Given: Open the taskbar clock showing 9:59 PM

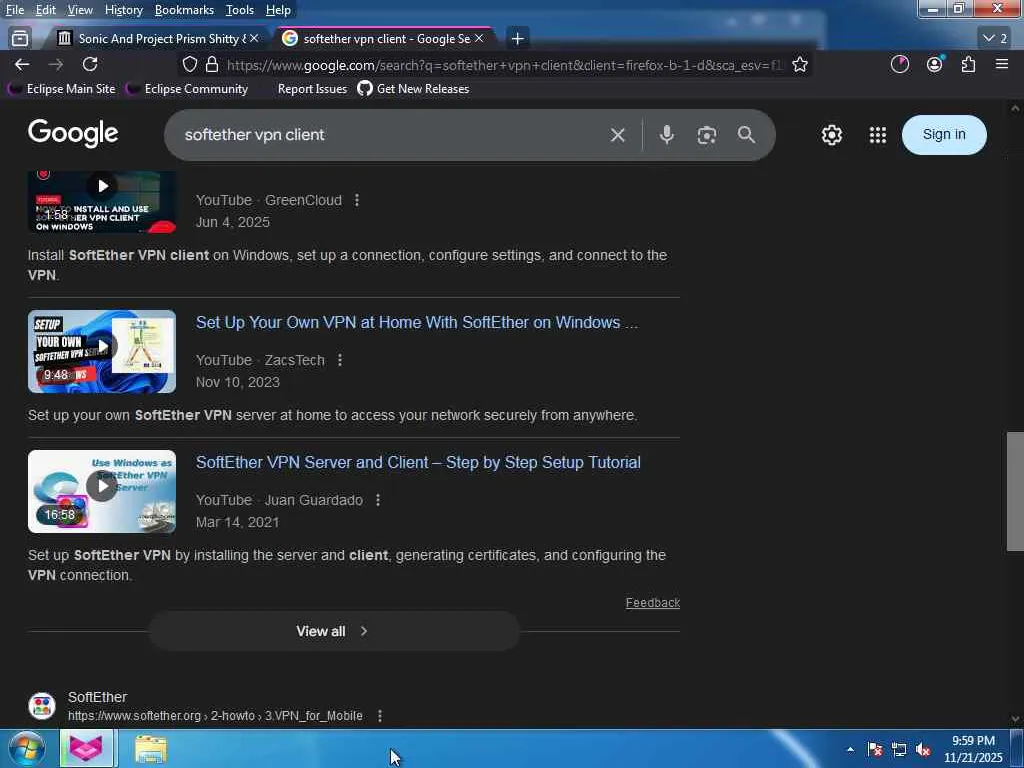Looking at the screenshot, I should (973, 749).
